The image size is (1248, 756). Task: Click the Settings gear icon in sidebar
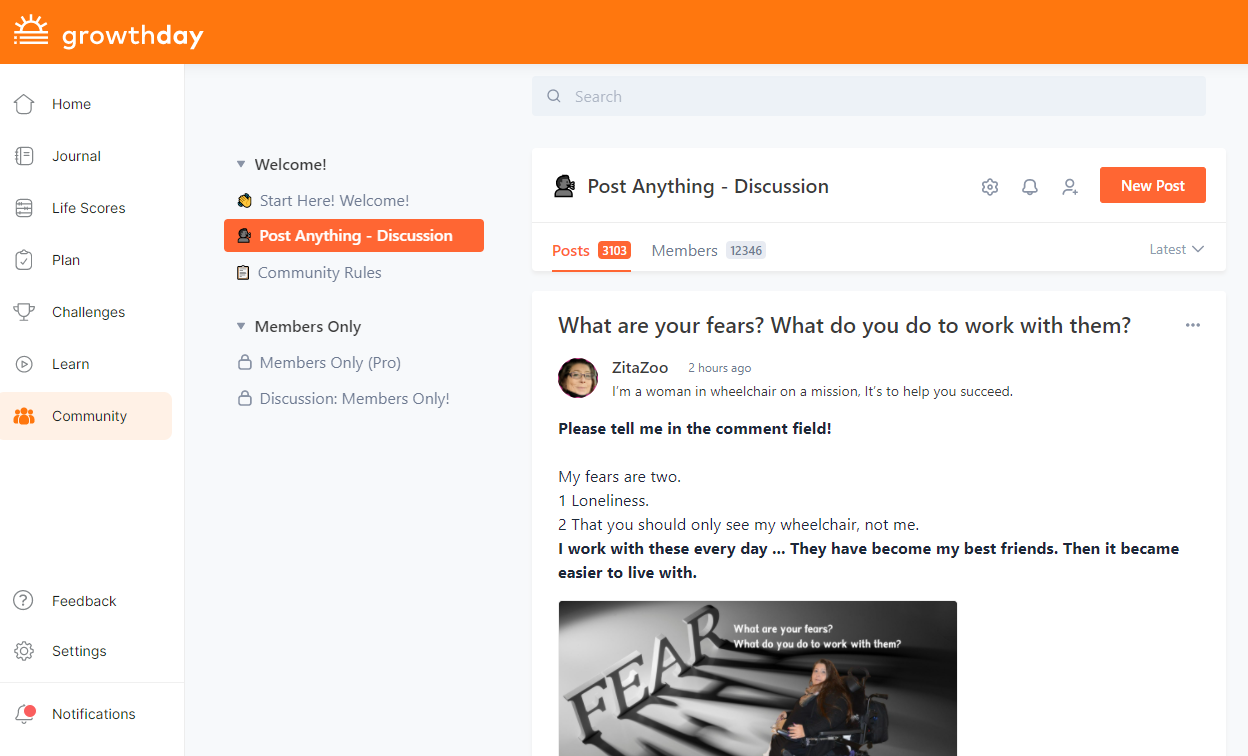pos(24,651)
